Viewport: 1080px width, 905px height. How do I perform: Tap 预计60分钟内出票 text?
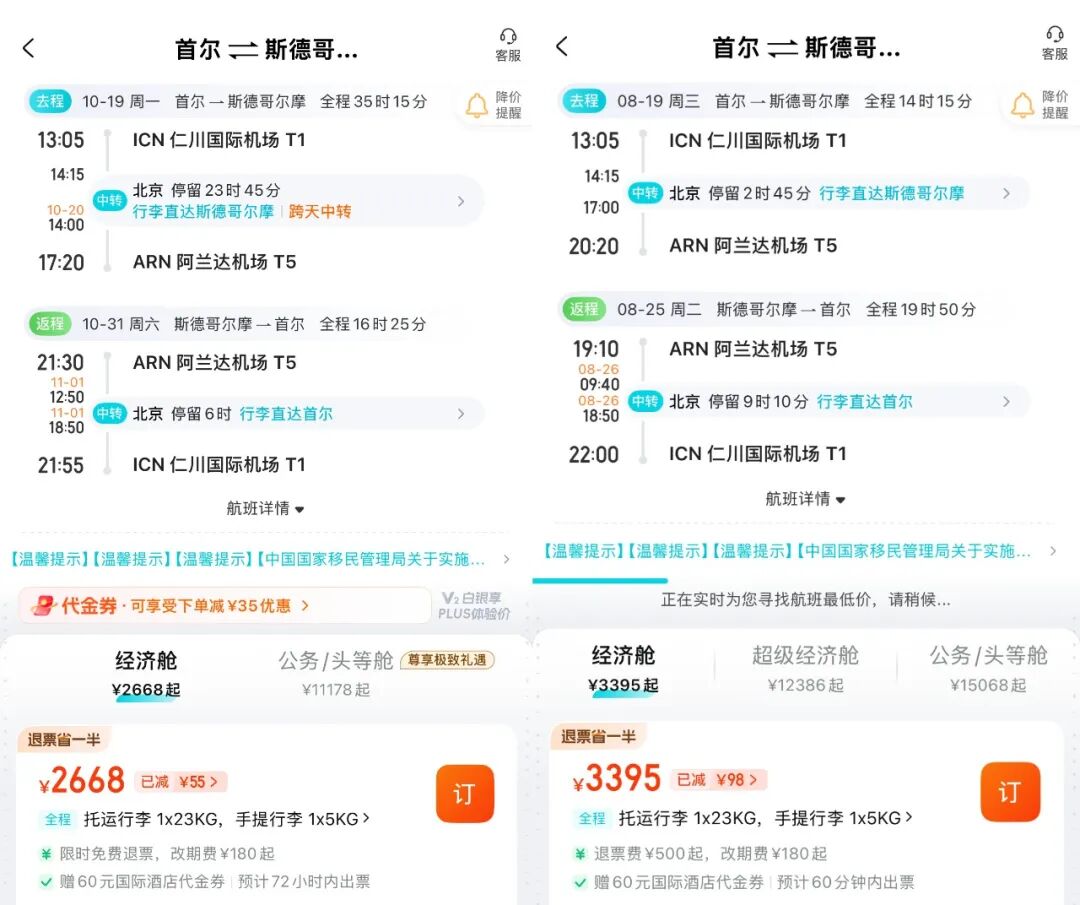(x=846, y=882)
